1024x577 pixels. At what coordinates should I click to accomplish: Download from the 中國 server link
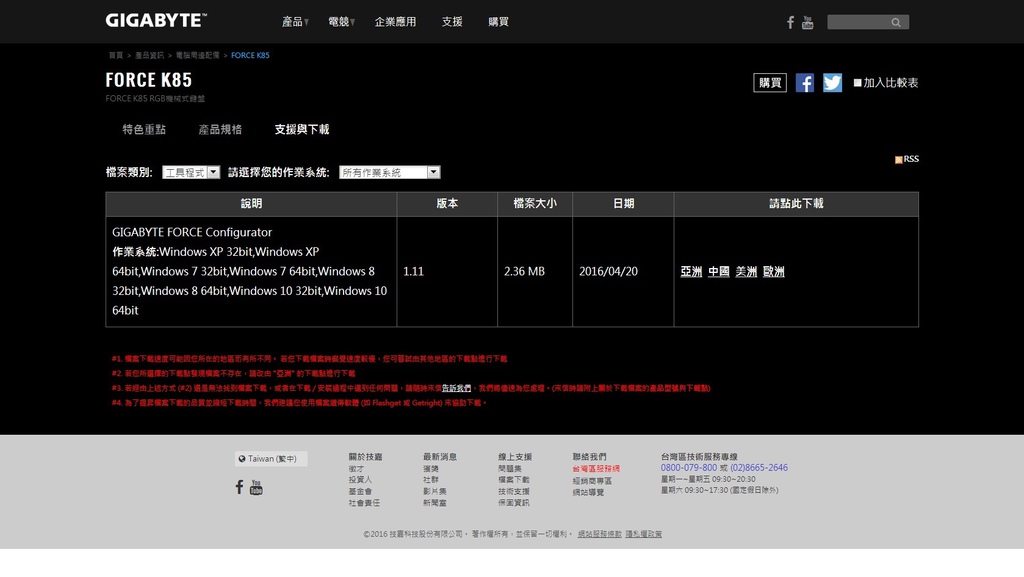tap(718, 272)
